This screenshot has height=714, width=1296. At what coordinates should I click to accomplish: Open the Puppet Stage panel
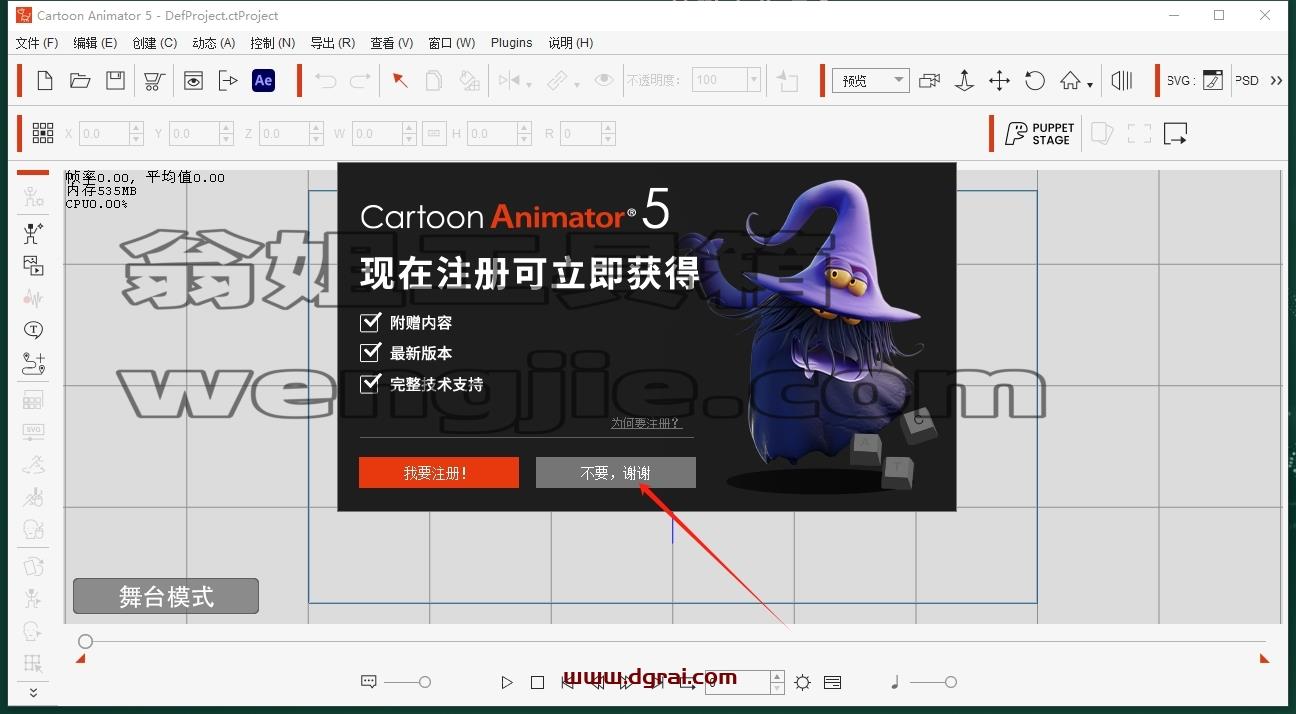point(1040,134)
